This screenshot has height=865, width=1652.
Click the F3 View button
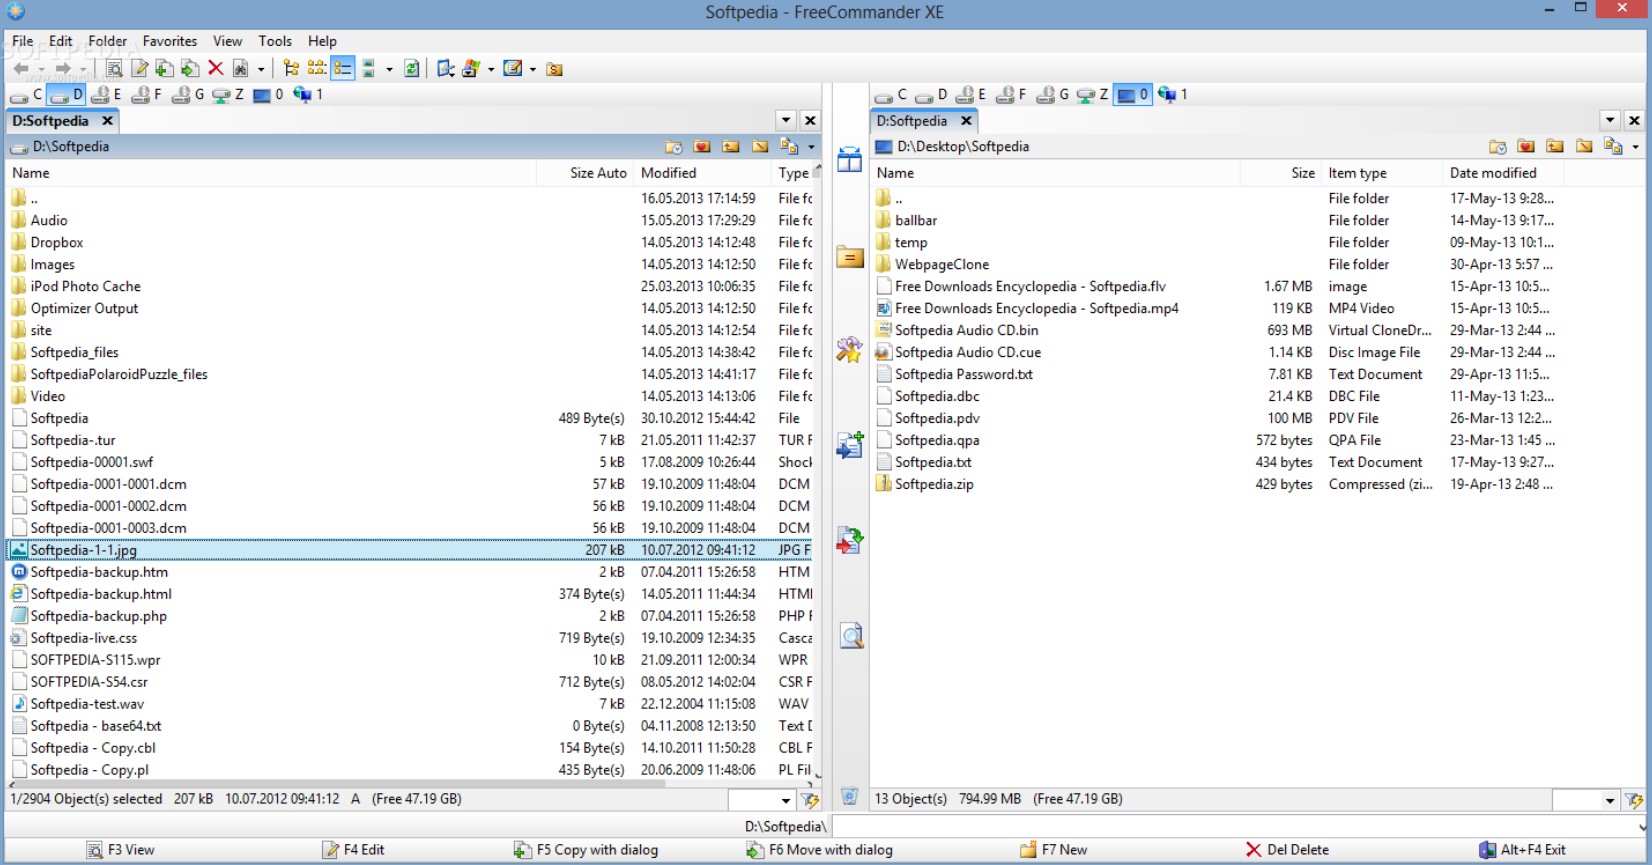click(120, 850)
